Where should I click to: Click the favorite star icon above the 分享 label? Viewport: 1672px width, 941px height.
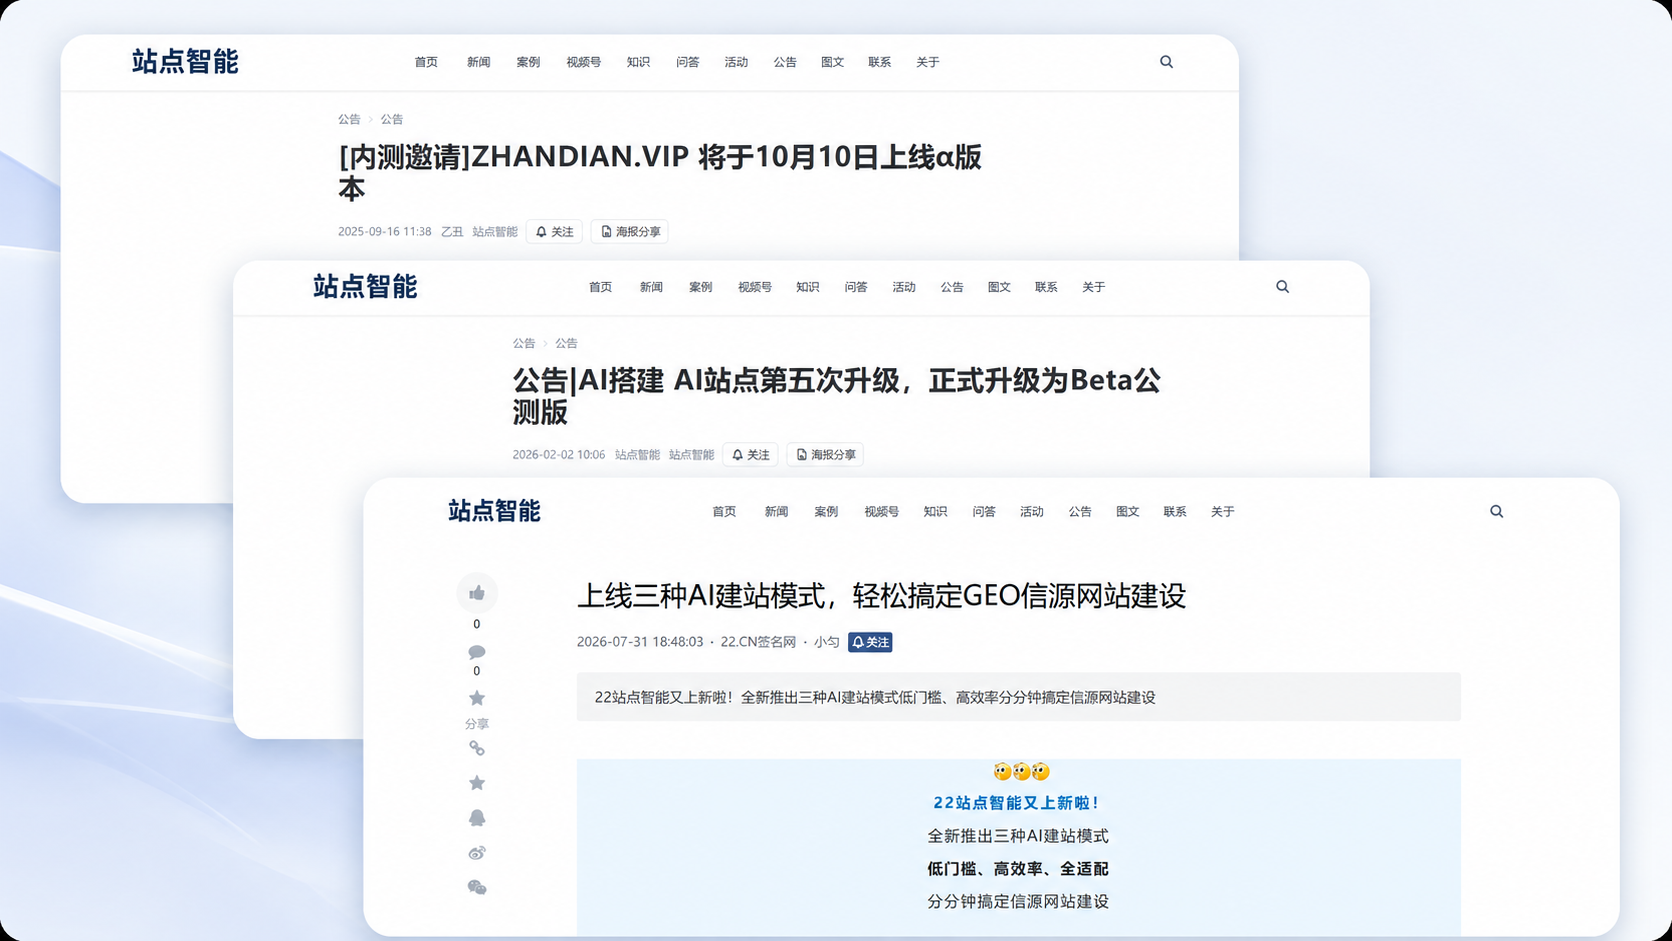pyautogui.click(x=477, y=698)
